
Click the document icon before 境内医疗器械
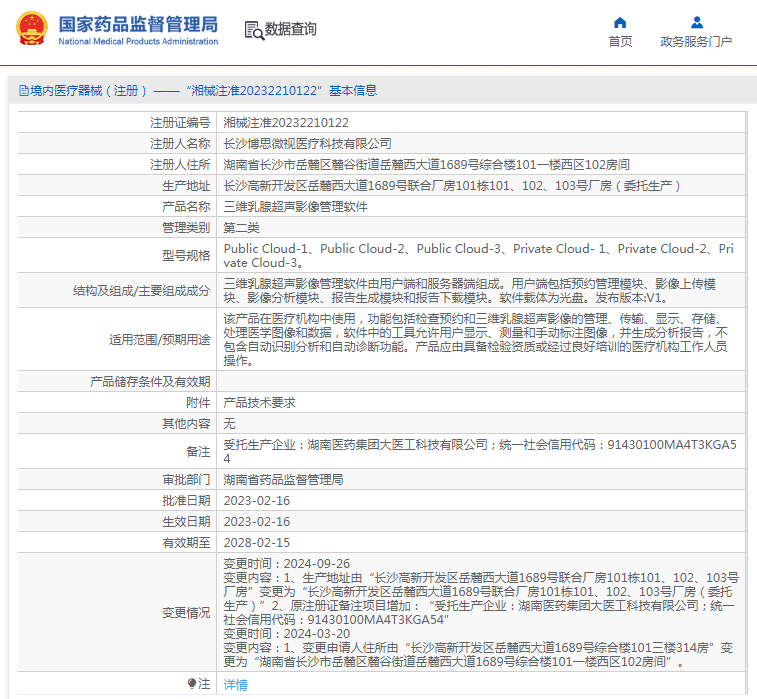coord(24,91)
